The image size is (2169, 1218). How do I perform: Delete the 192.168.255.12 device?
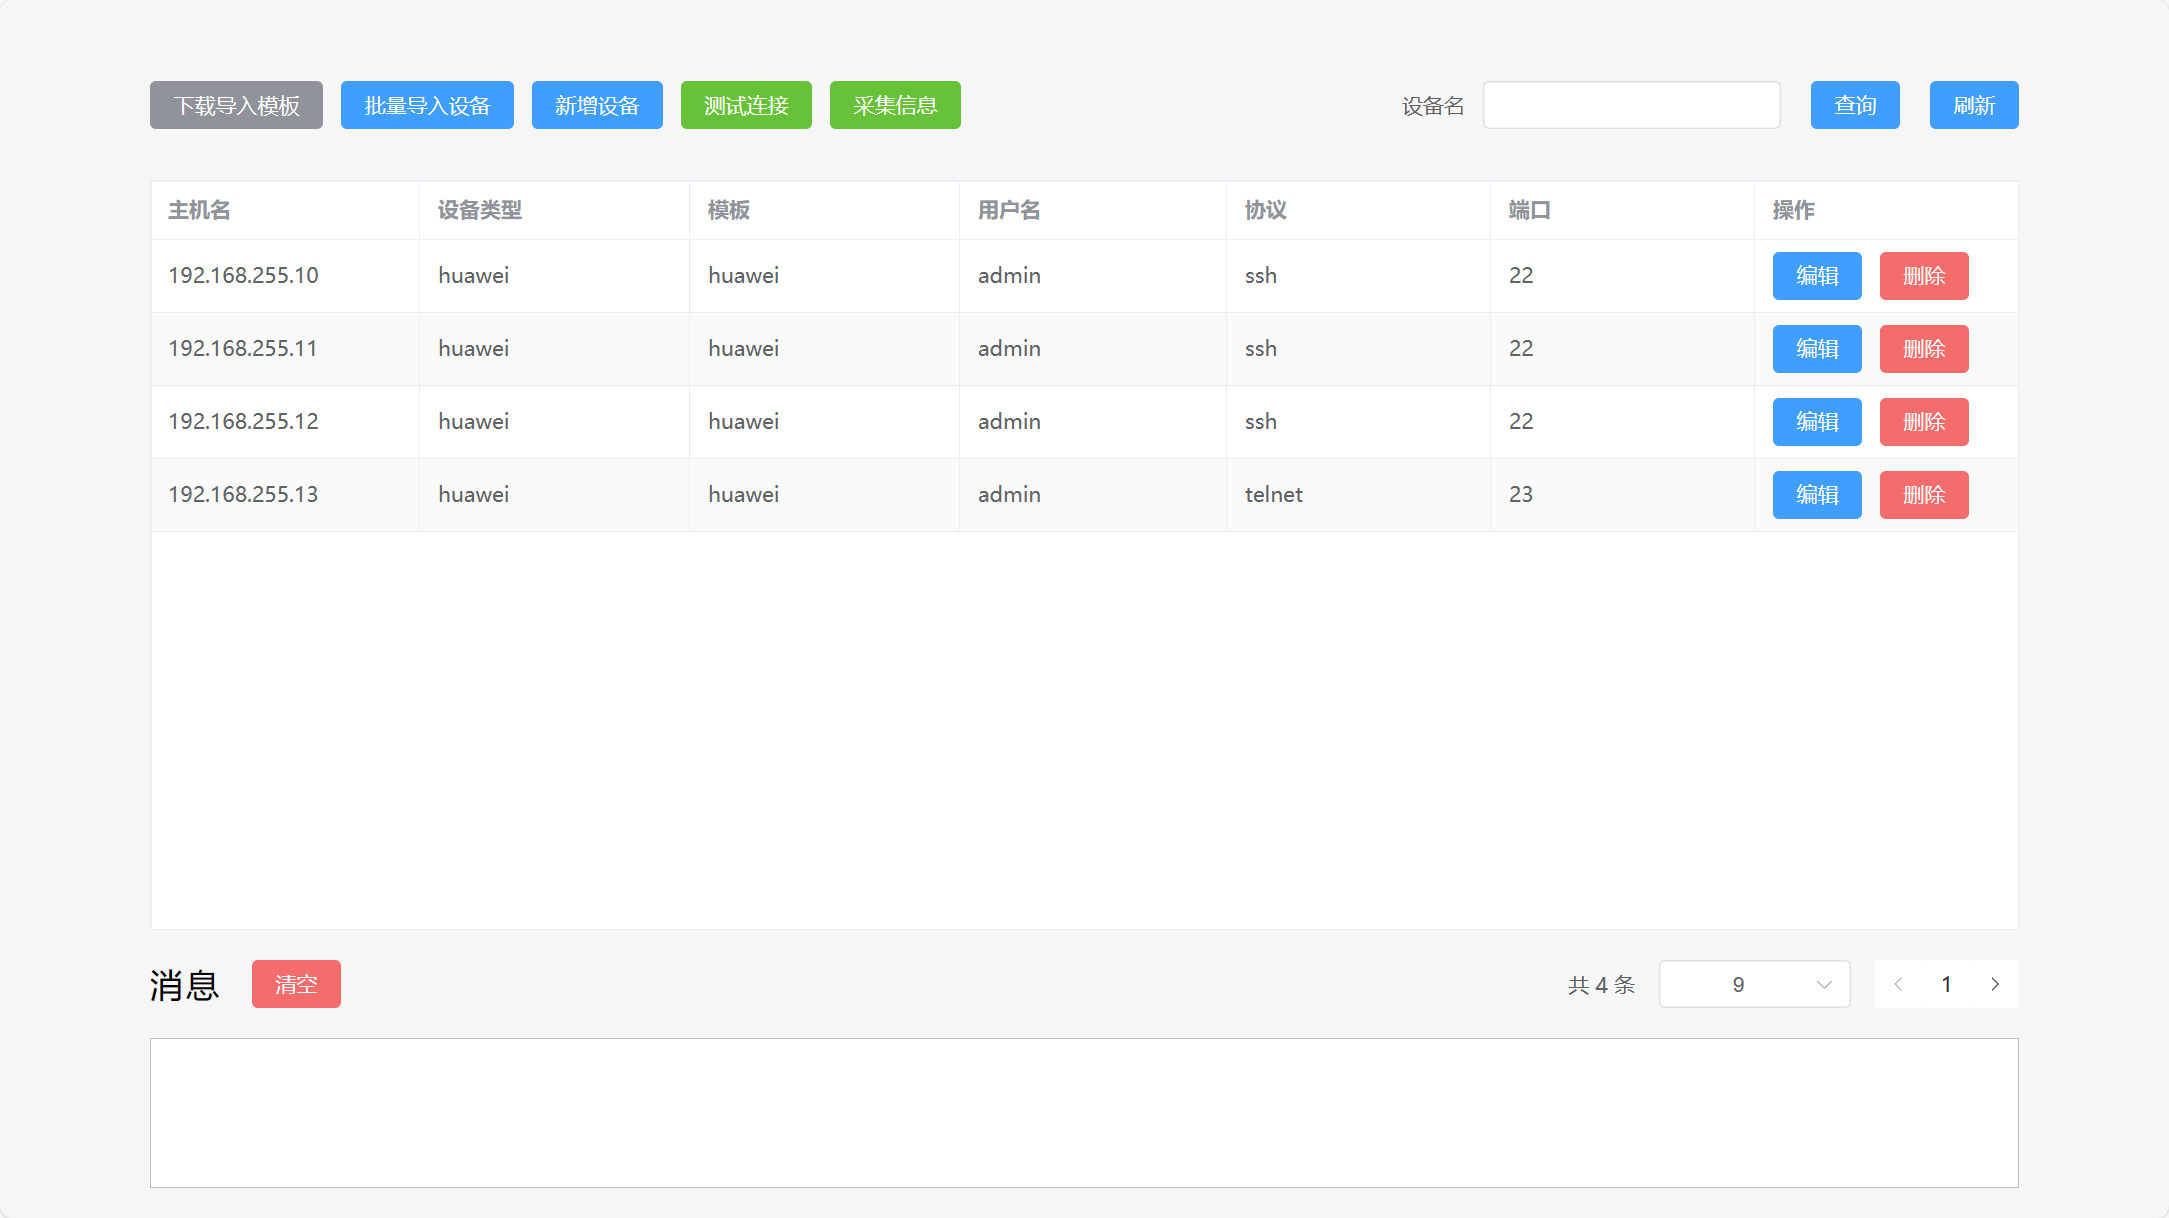(1923, 422)
